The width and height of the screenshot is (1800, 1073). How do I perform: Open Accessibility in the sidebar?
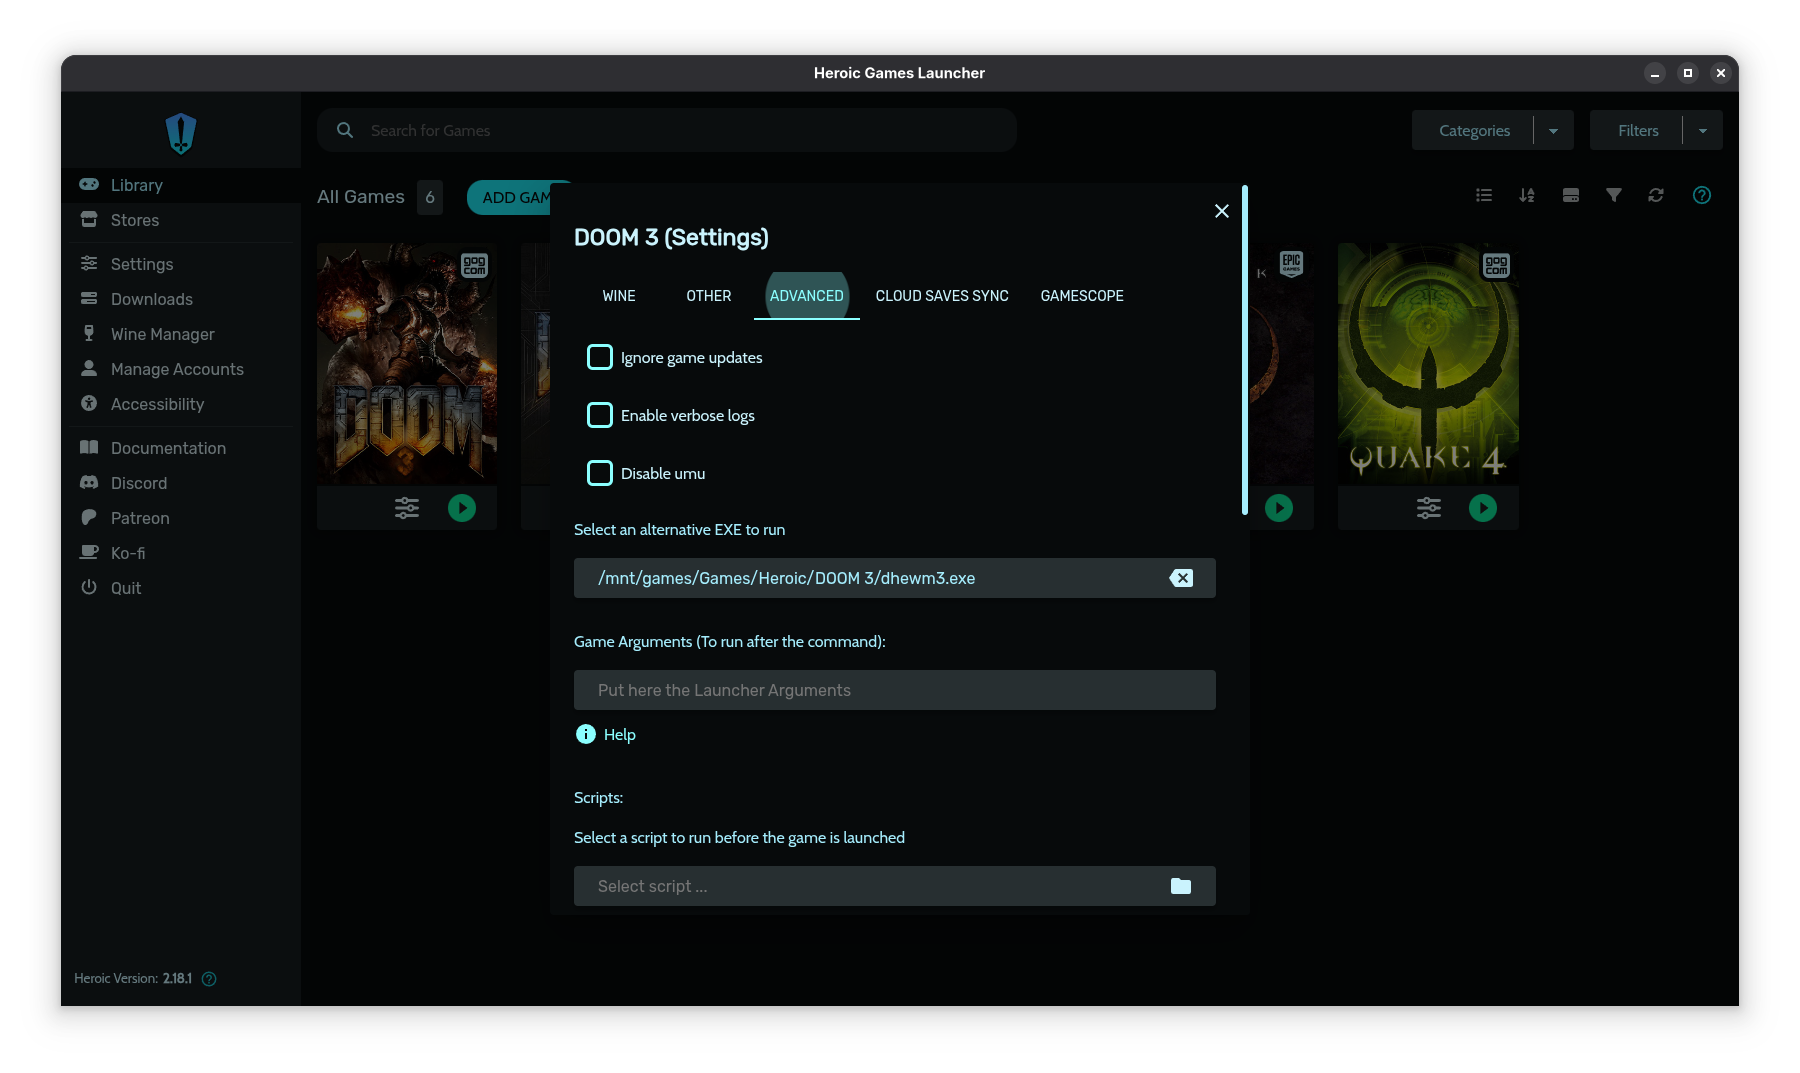click(181, 404)
